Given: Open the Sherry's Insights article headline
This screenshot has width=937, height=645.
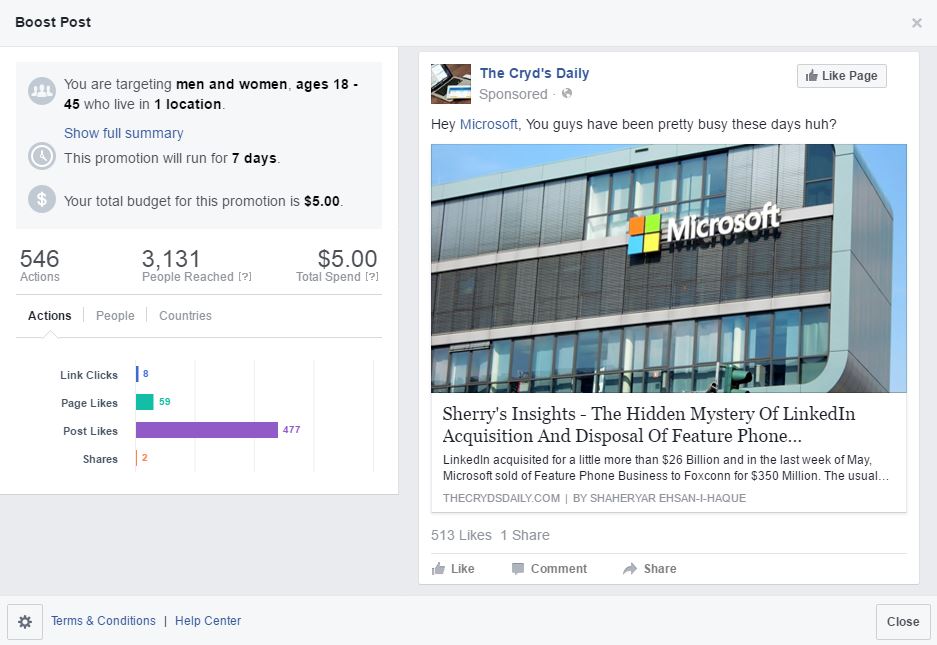Looking at the screenshot, I should 649,424.
